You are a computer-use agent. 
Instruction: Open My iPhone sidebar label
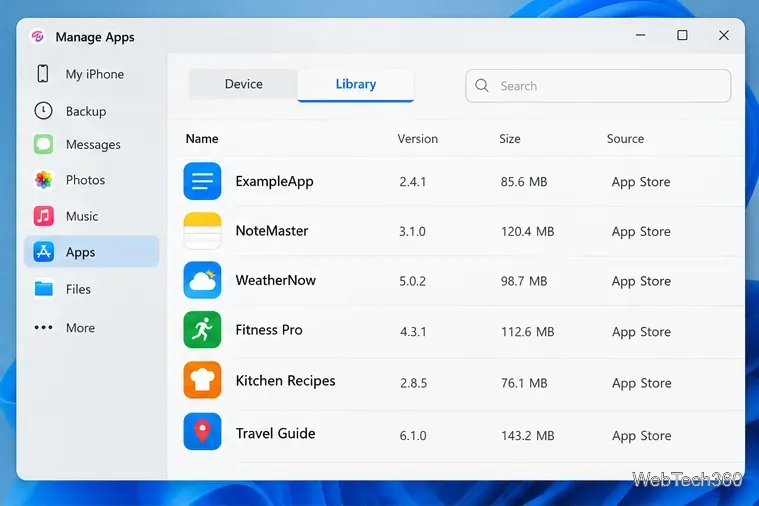coord(95,74)
